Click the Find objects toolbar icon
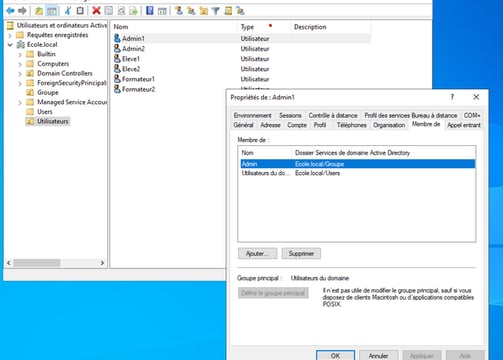503x360 pixels. pos(228,11)
